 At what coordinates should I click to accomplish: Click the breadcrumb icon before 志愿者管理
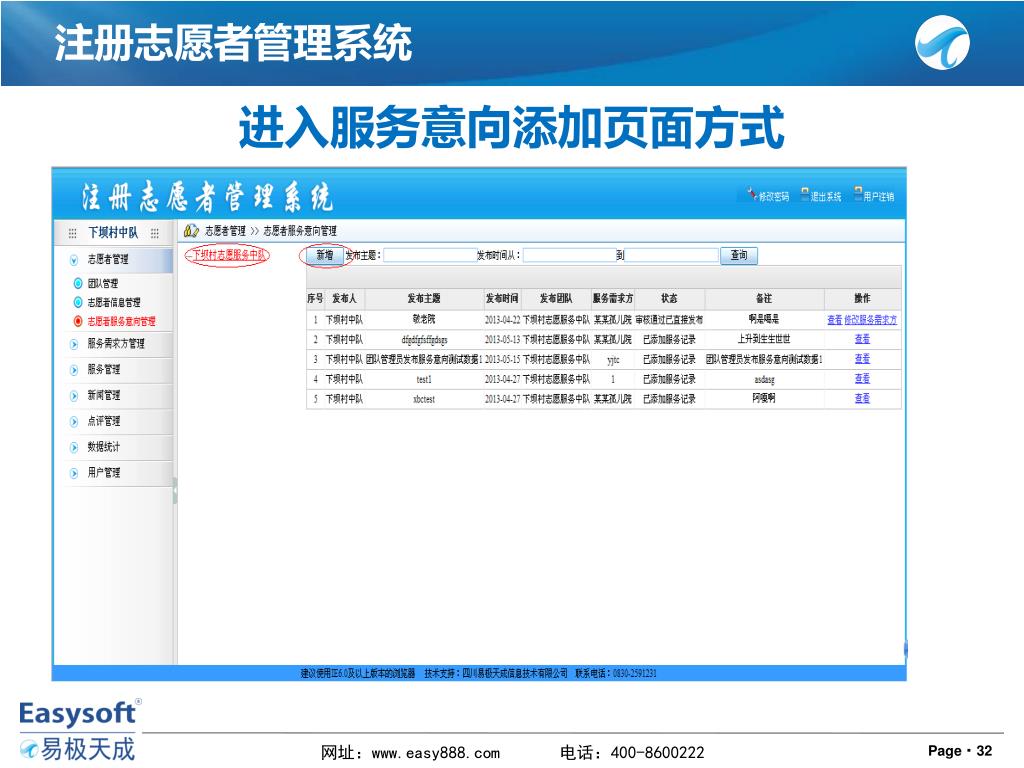tap(190, 231)
